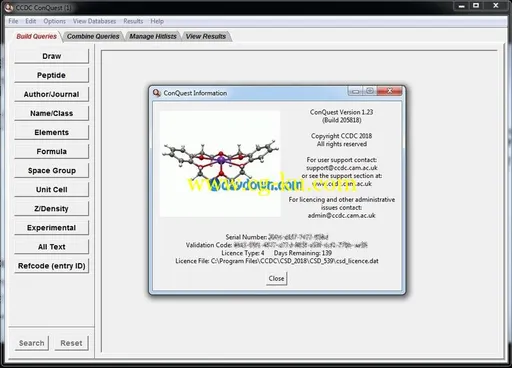Switch to the Build Queries tab
Viewport: 512px width, 368px height.
pos(36,36)
